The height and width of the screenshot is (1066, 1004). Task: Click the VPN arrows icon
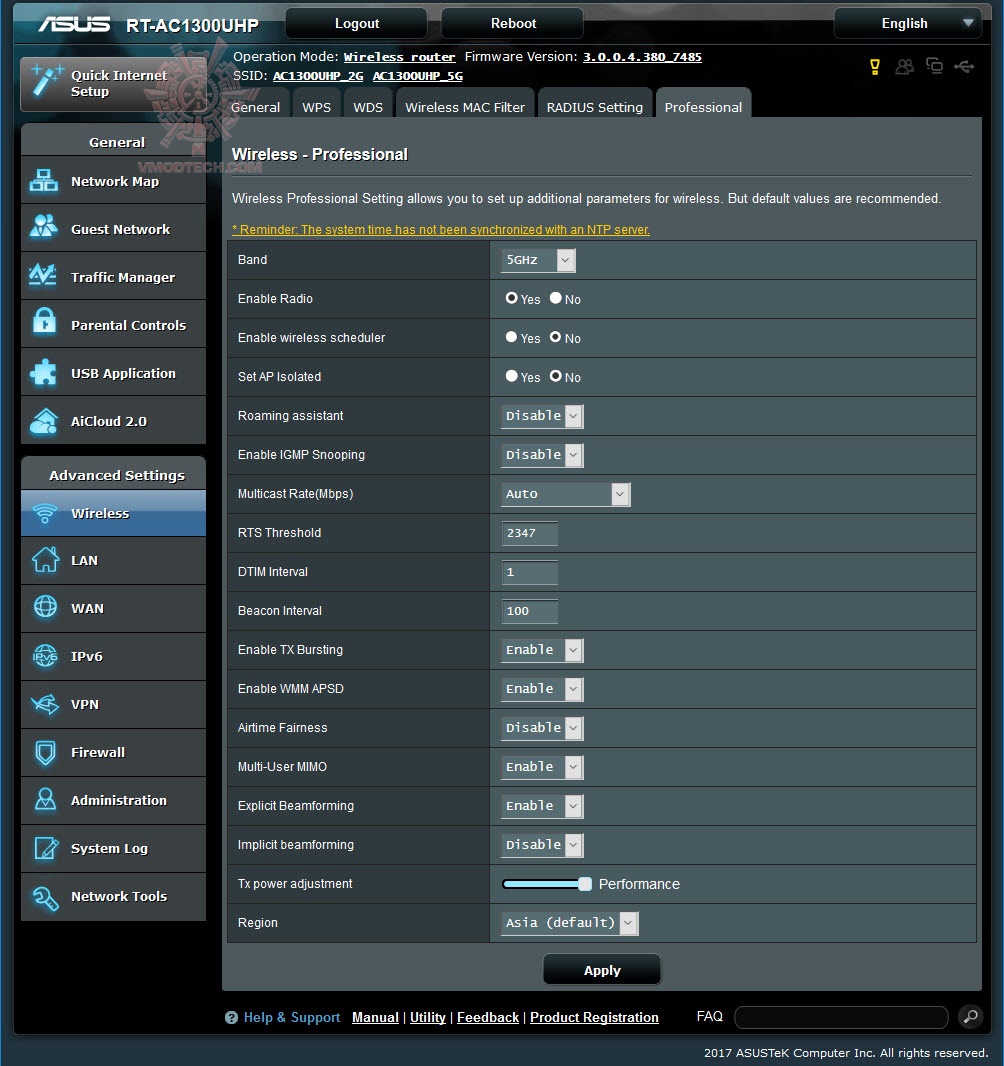(46, 704)
